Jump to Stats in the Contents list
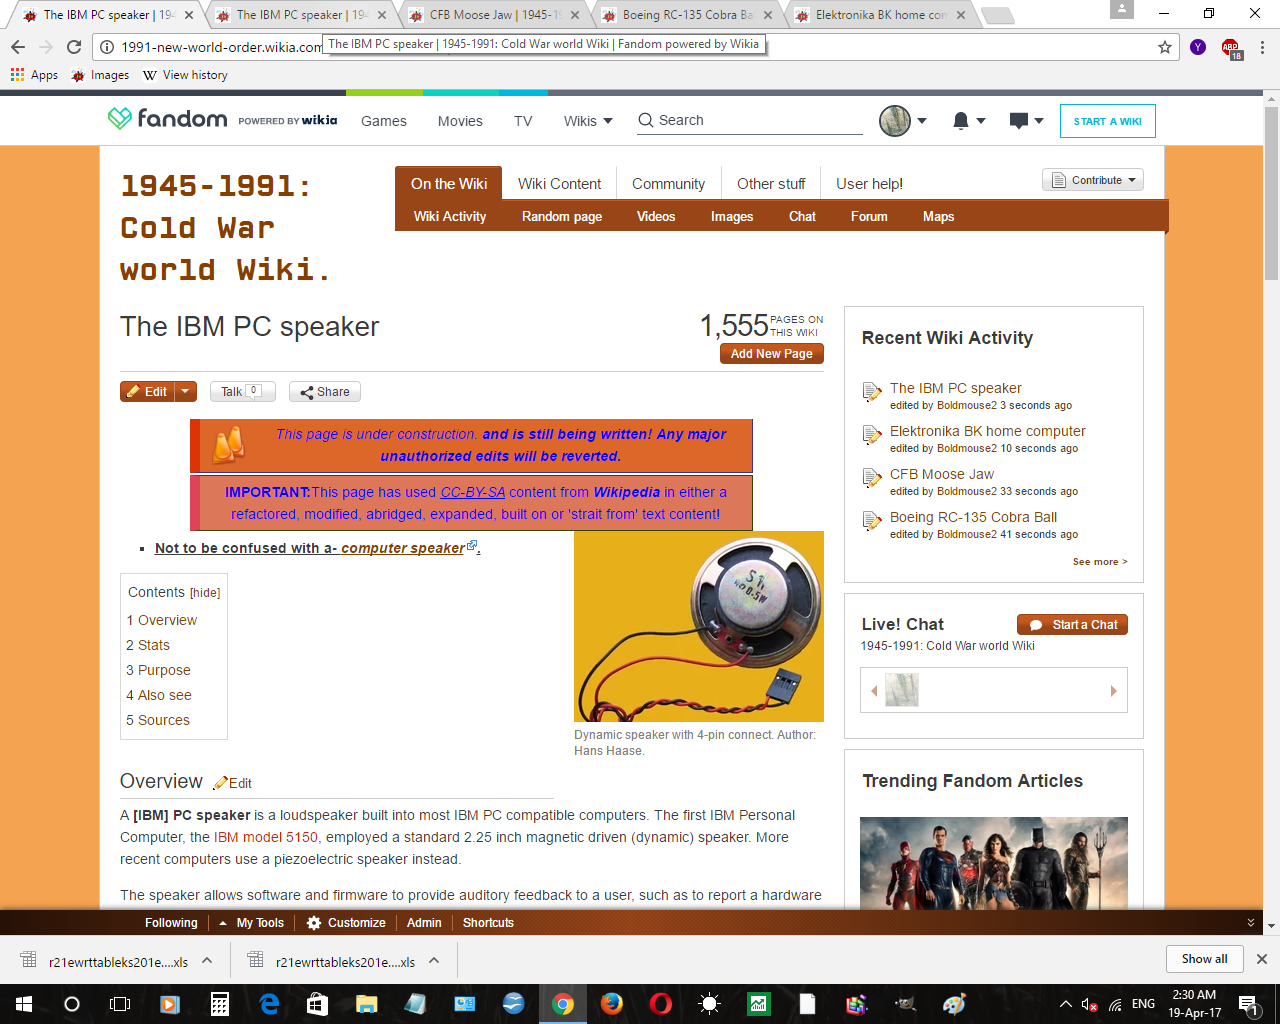 [148, 645]
